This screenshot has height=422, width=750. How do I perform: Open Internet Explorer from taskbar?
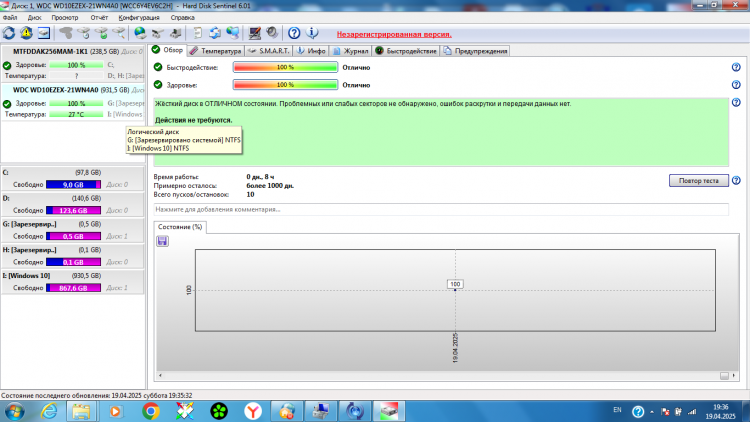pyautogui.click(x=49, y=411)
